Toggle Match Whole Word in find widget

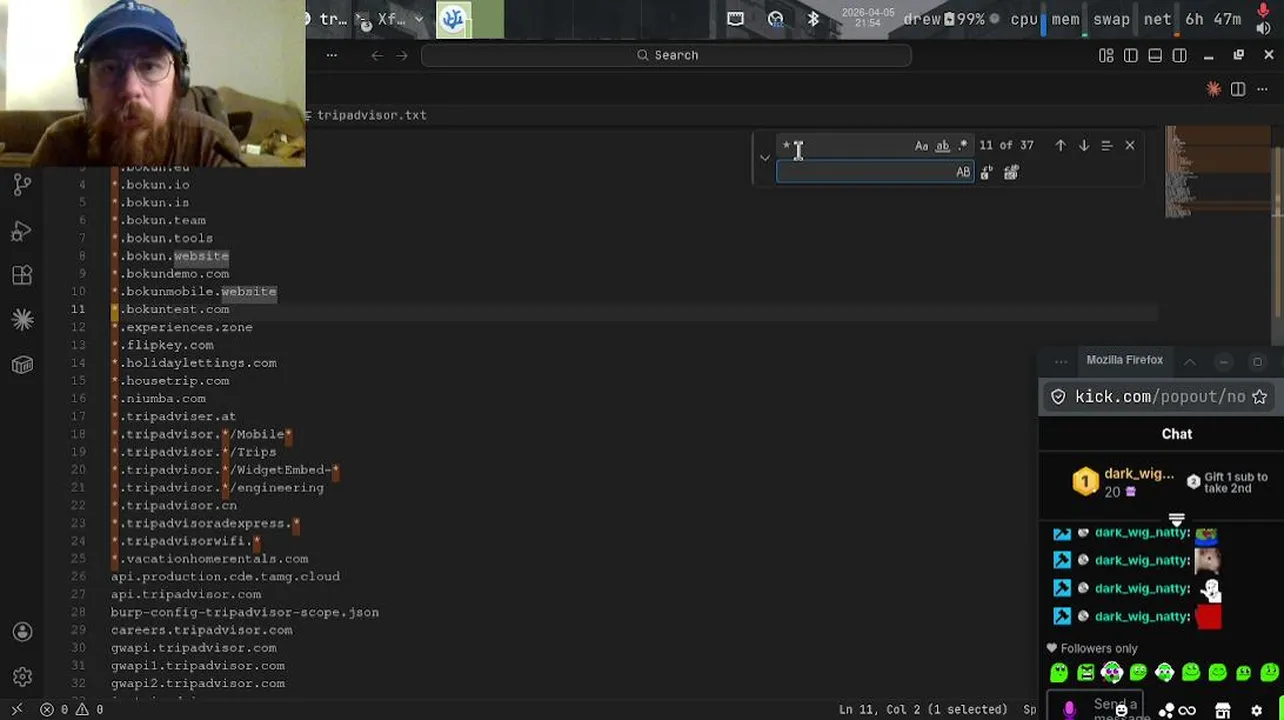[942, 146]
